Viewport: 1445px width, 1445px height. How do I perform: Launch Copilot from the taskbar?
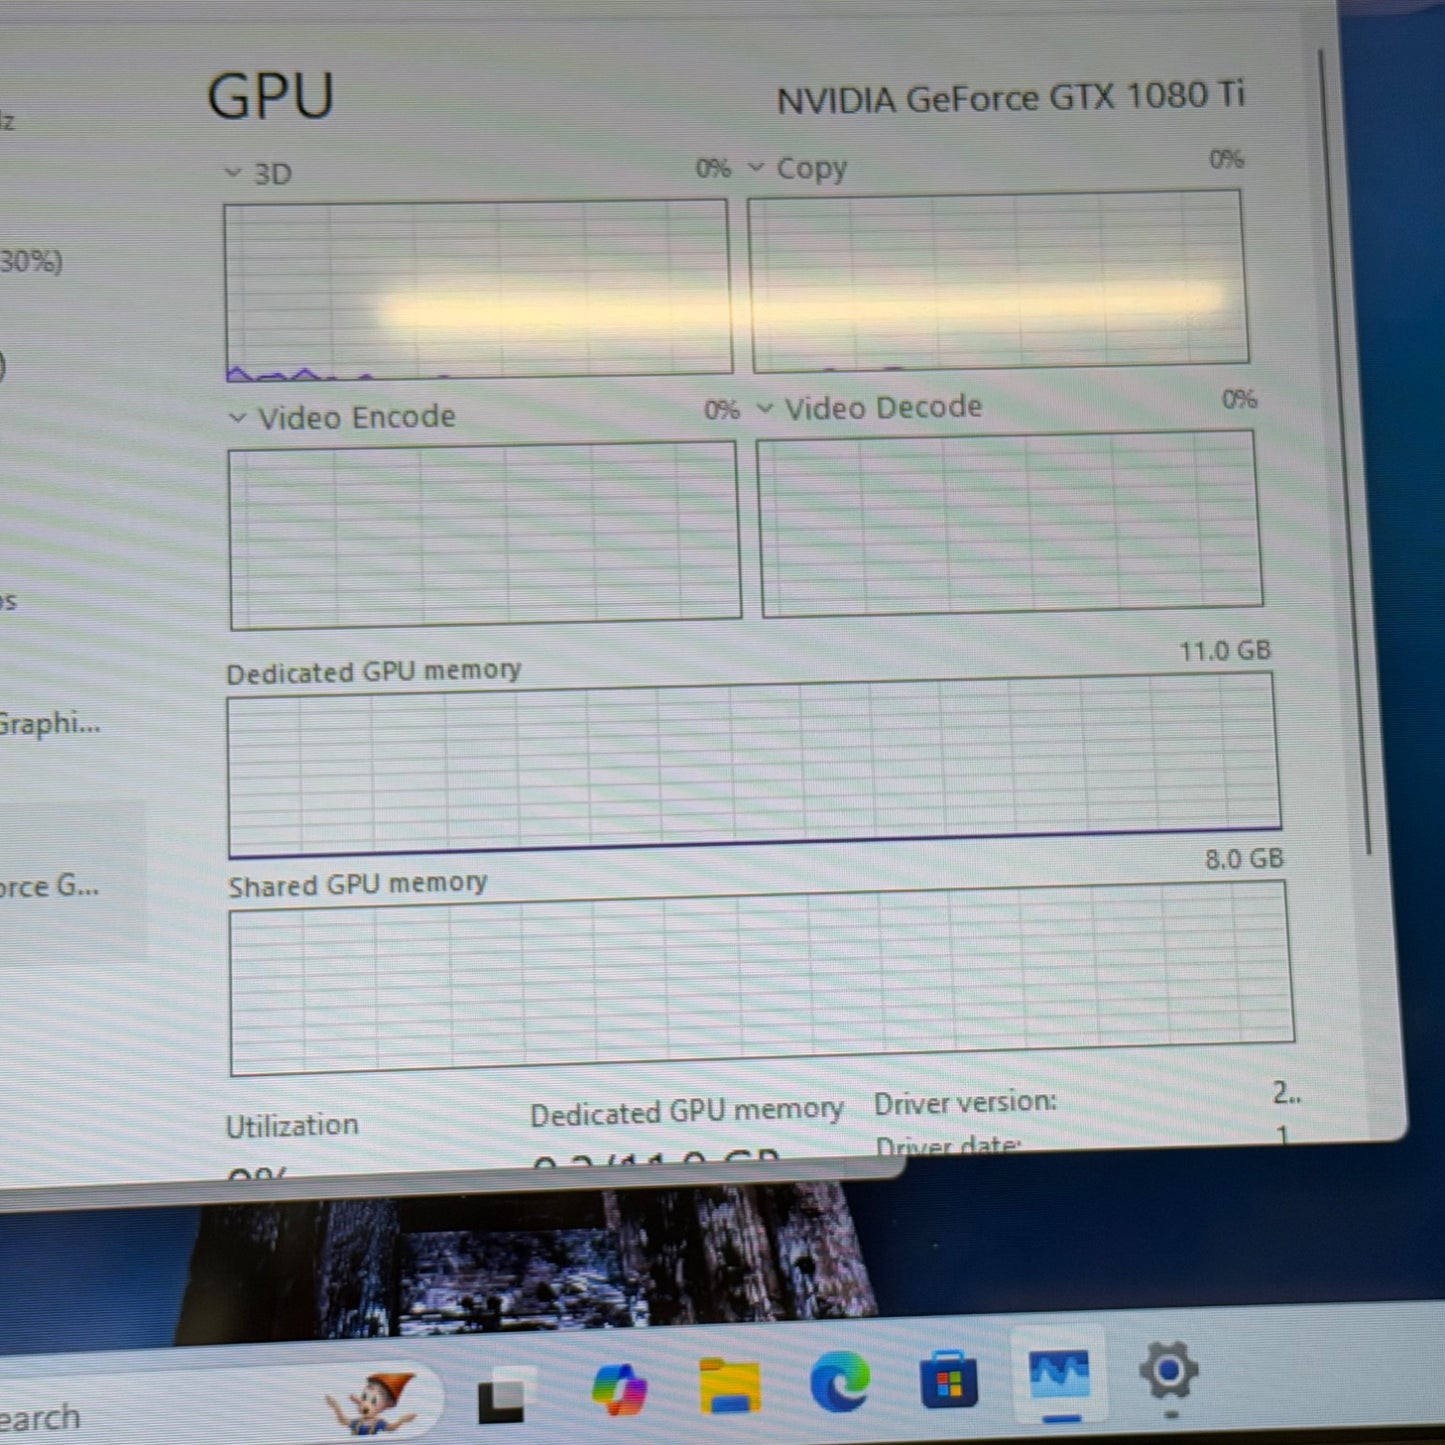coord(618,1389)
